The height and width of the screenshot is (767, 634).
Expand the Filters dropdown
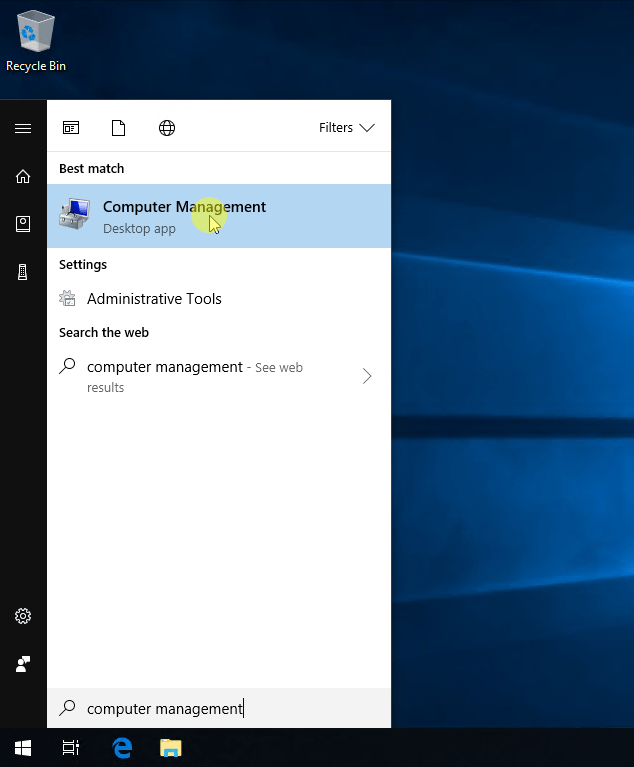point(347,128)
